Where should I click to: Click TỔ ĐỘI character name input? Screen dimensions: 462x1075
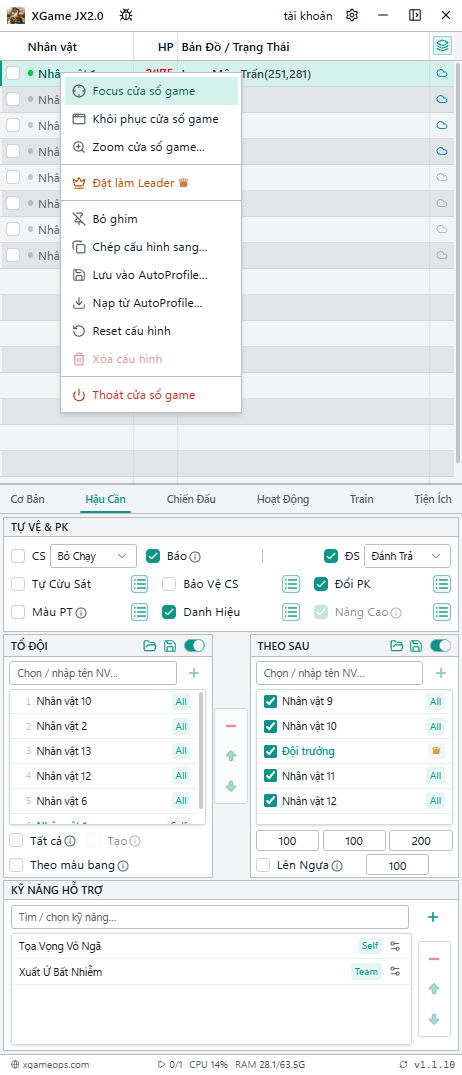pos(93,673)
